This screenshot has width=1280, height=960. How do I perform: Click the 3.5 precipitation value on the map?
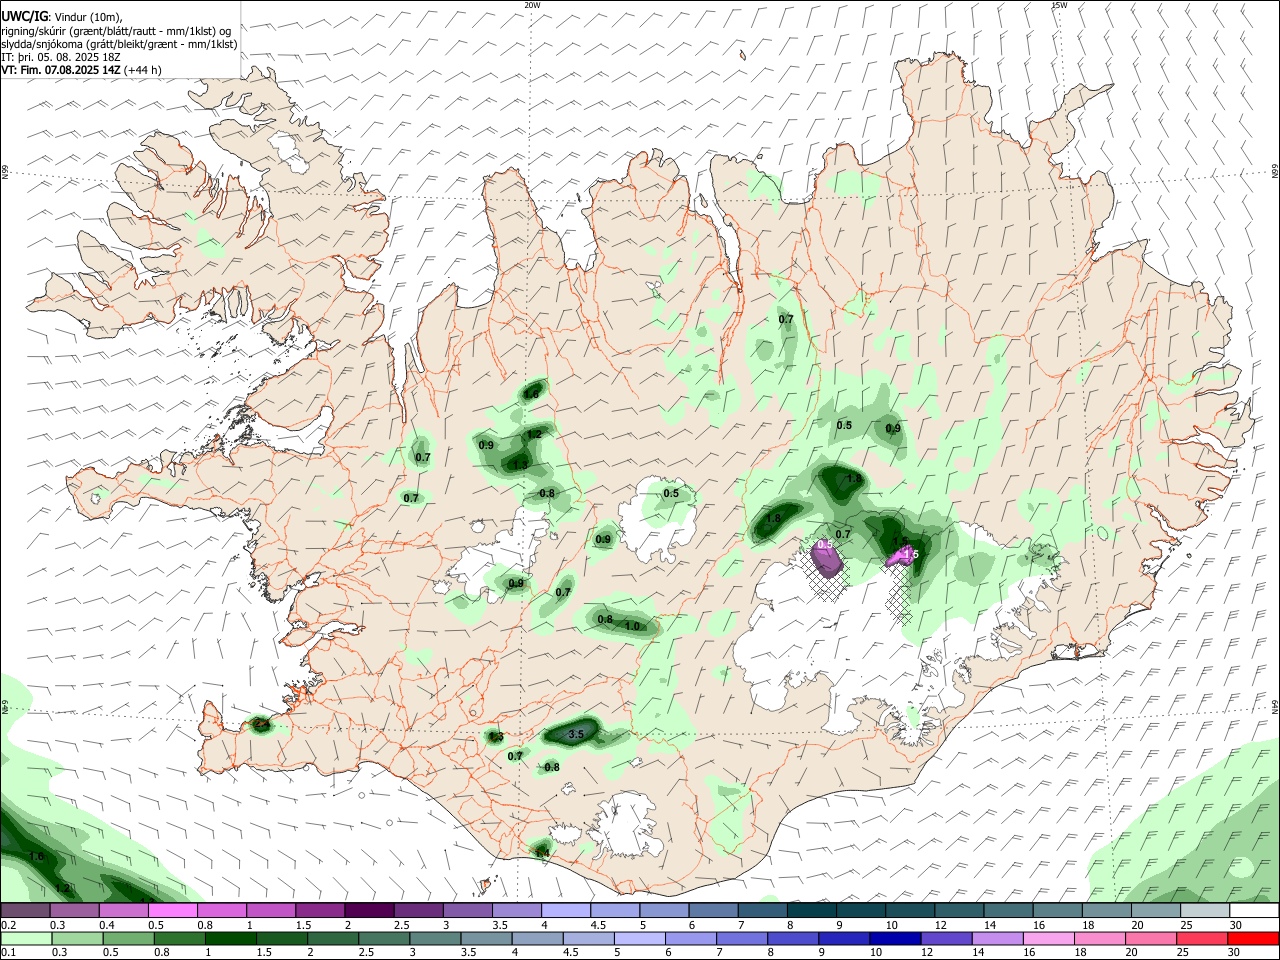pyautogui.click(x=576, y=734)
